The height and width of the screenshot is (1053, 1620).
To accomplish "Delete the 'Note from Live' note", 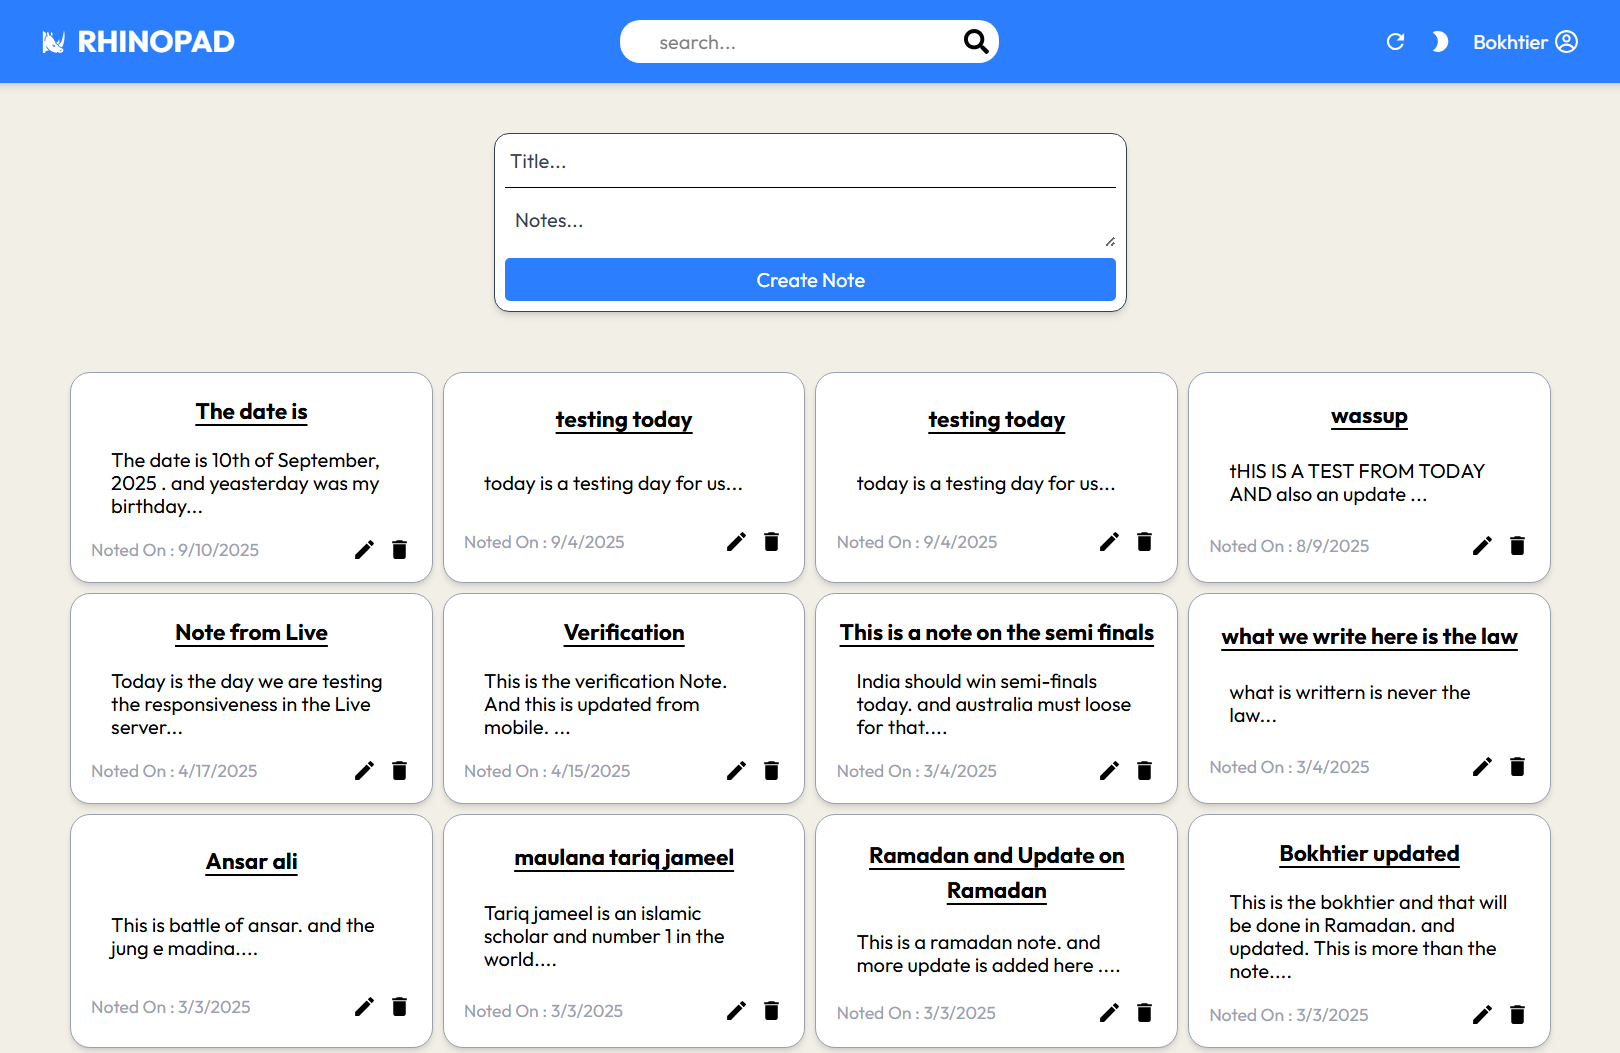I will [399, 770].
